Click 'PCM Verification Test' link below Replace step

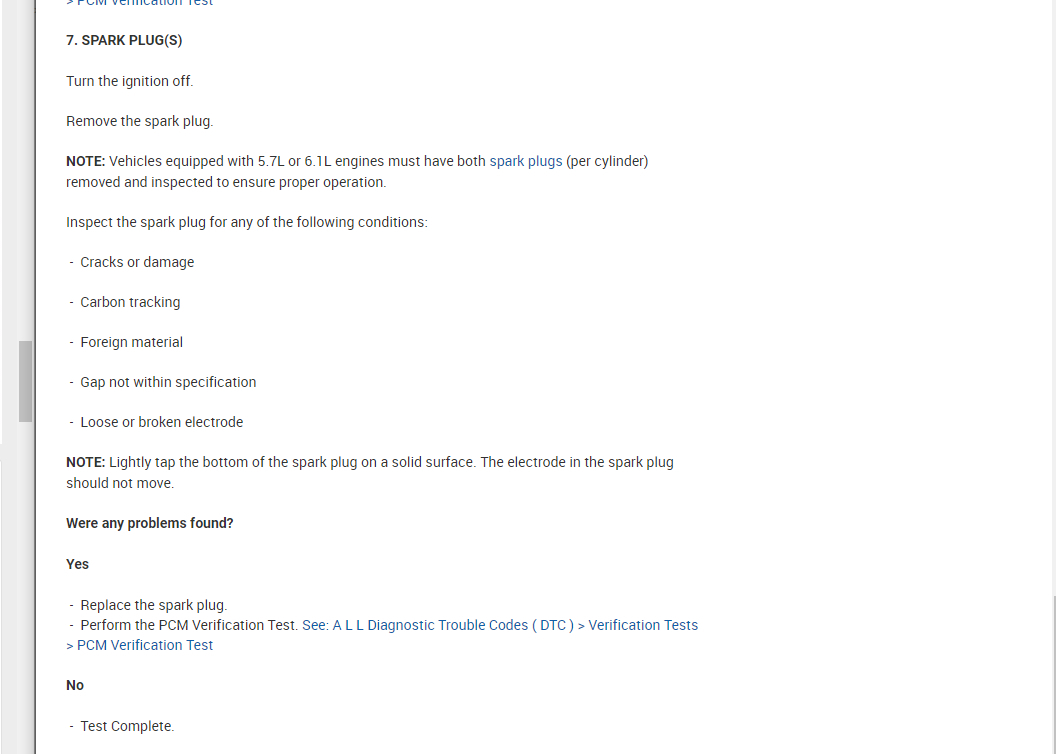(145, 645)
